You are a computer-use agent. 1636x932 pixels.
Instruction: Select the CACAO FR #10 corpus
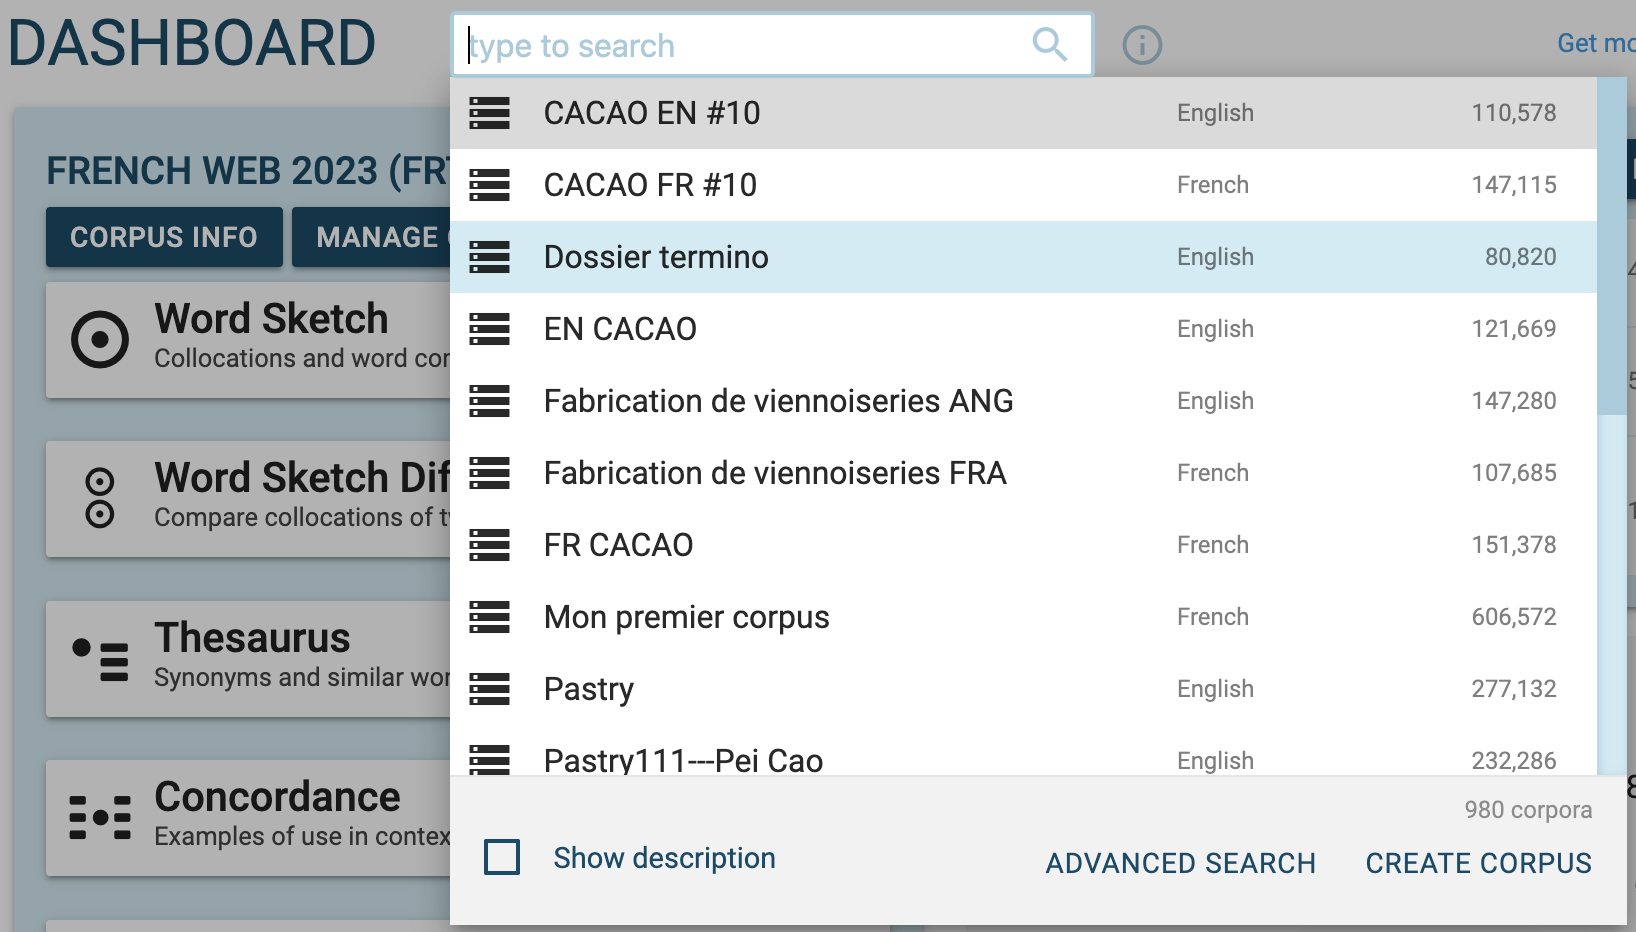pyautogui.click(x=1023, y=185)
